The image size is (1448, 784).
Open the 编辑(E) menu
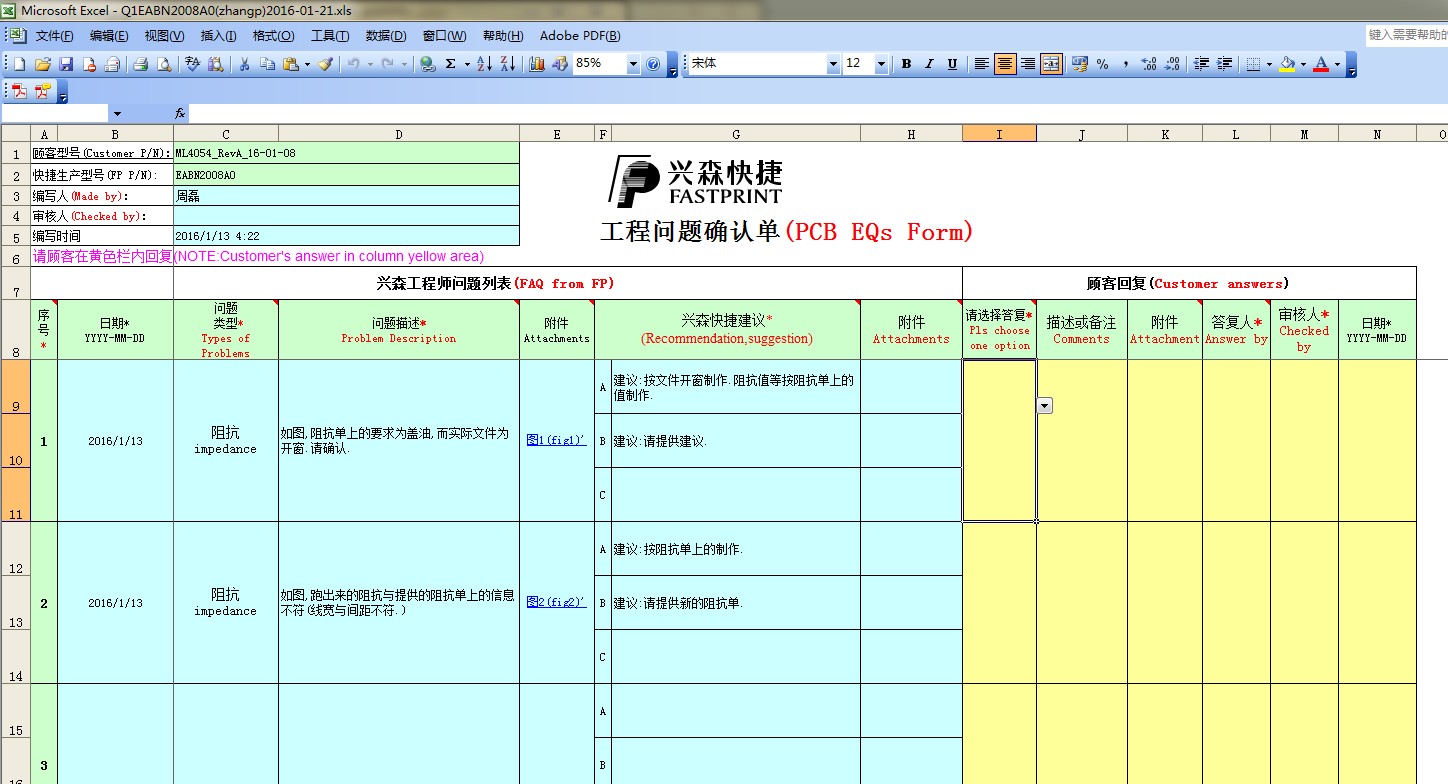(109, 36)
